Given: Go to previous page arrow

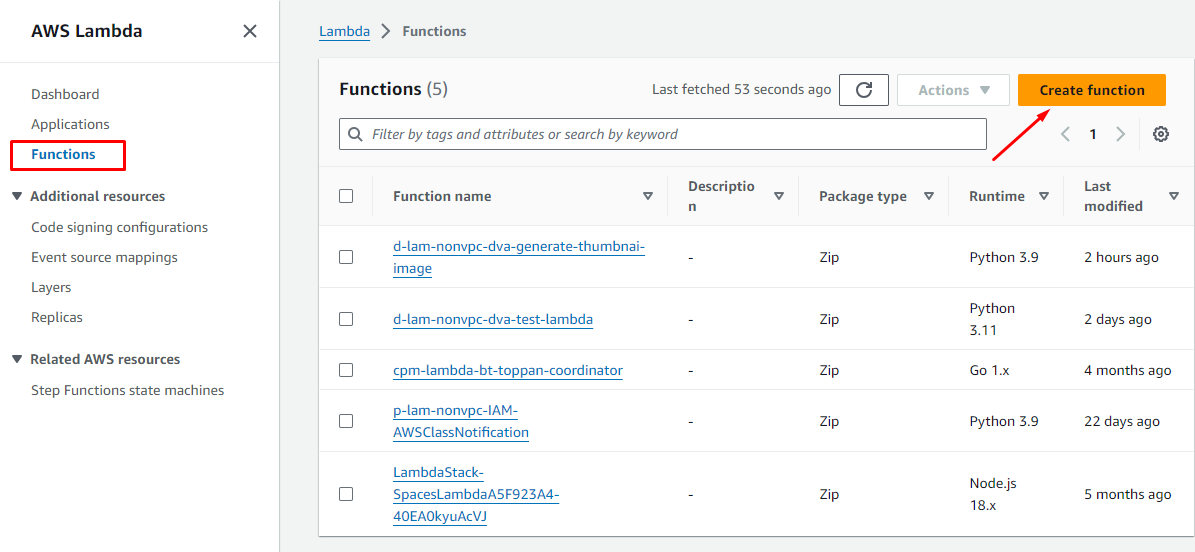Looking at the screenshot, I should 1066,134.
